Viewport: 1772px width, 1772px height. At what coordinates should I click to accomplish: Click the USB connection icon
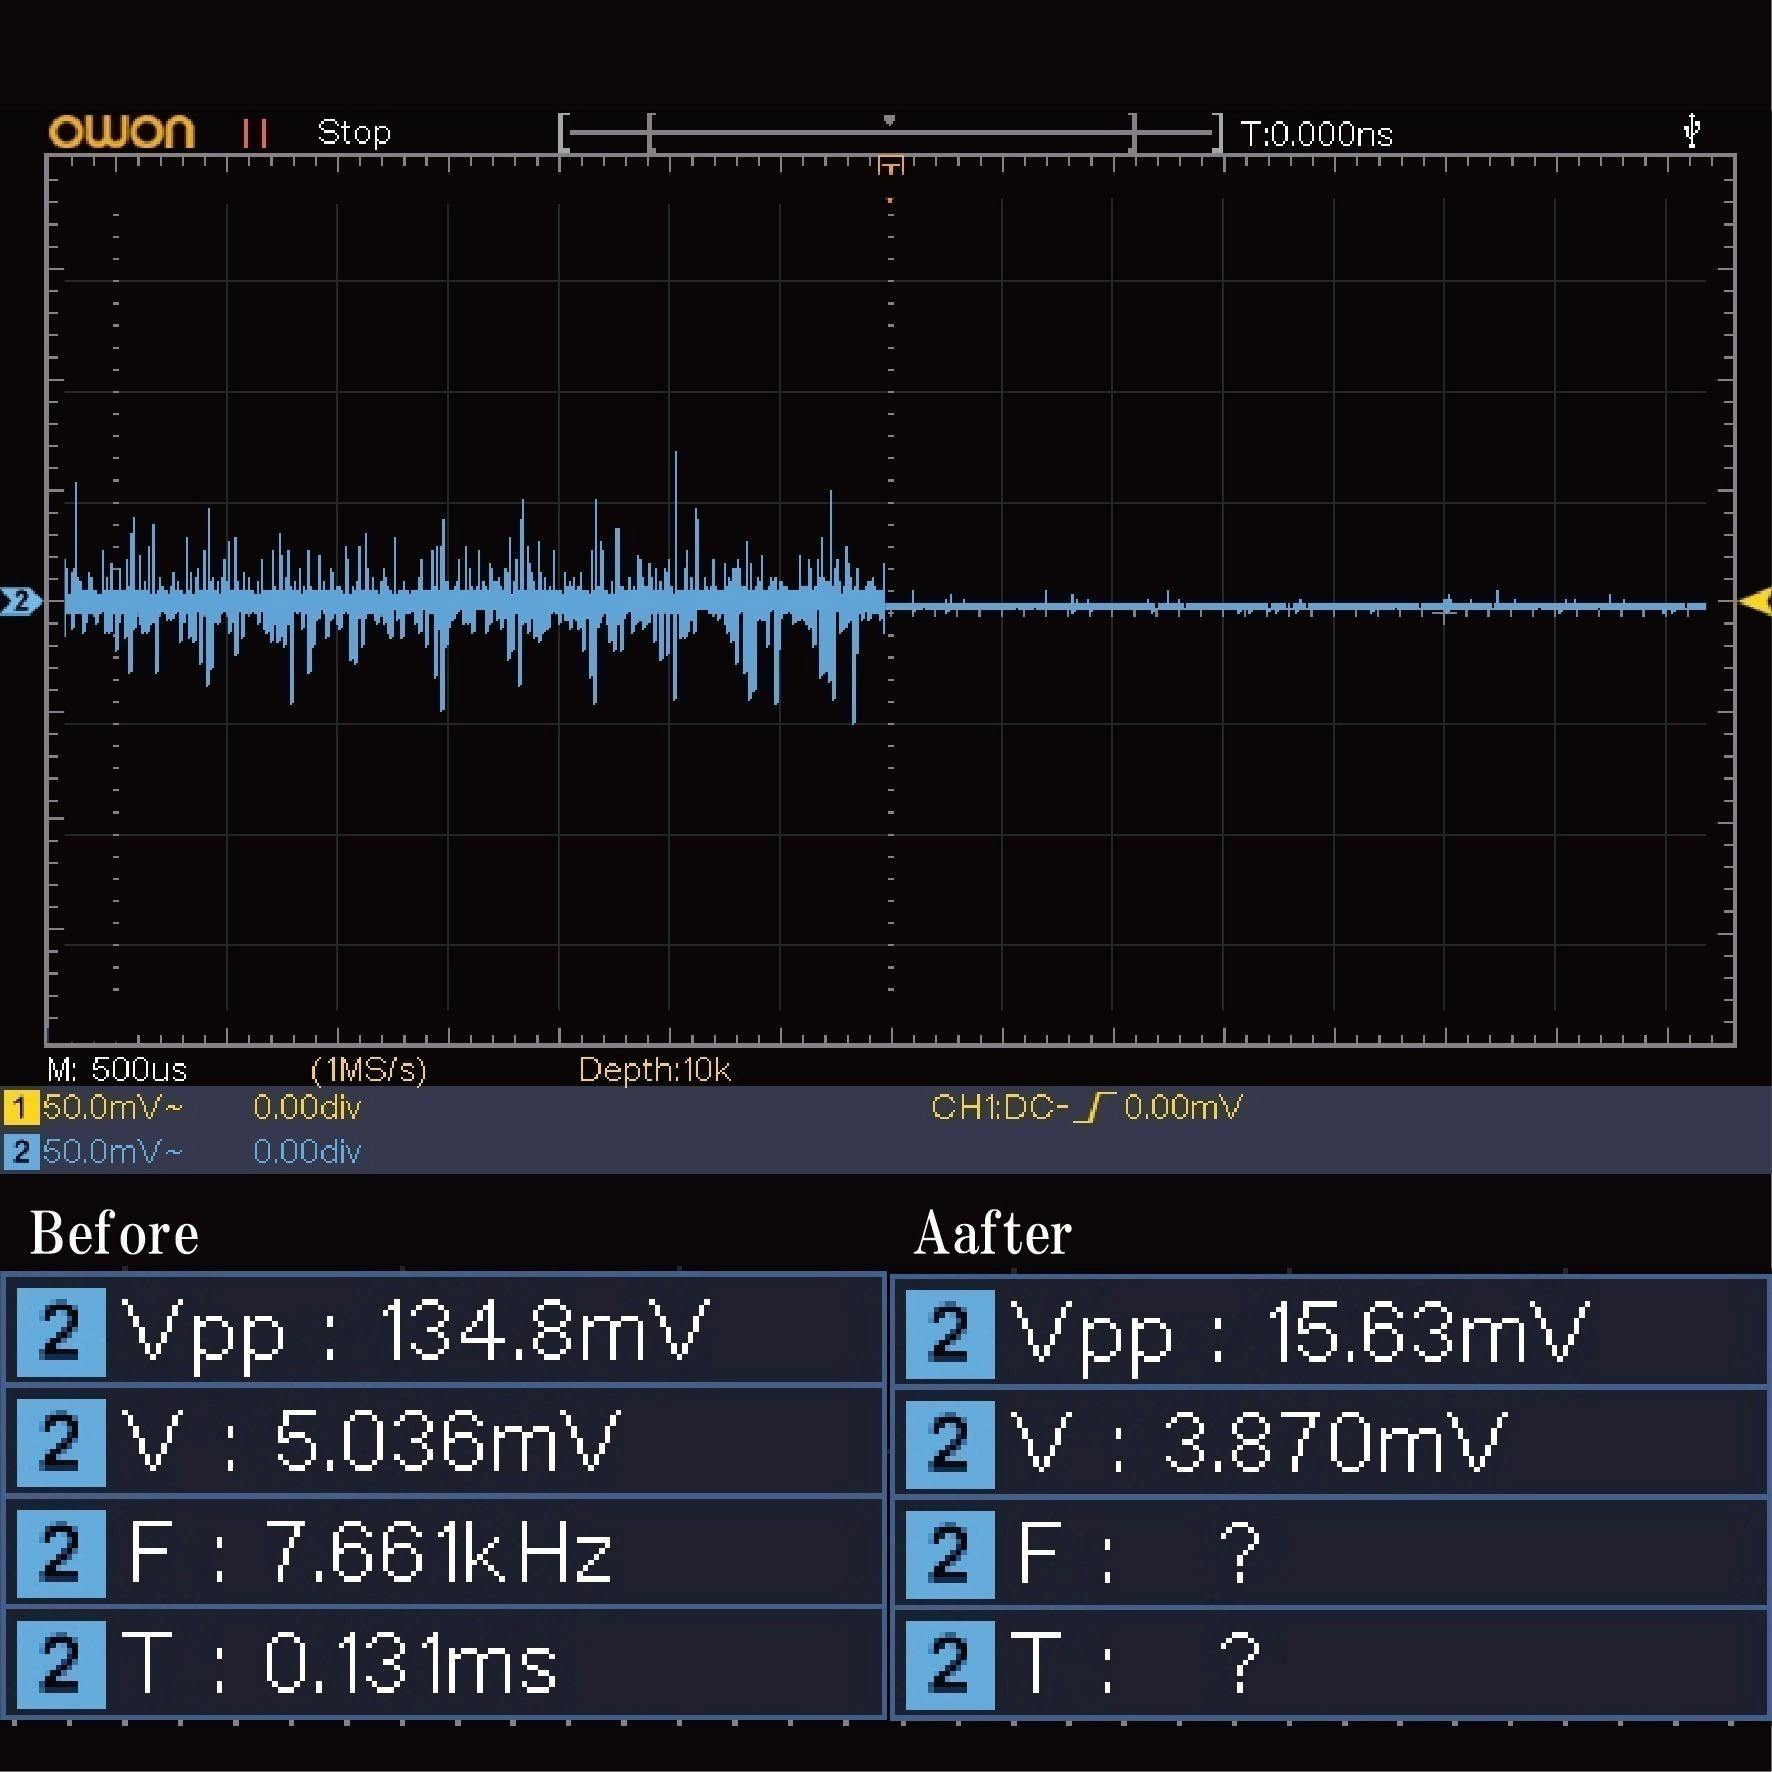1691,130
